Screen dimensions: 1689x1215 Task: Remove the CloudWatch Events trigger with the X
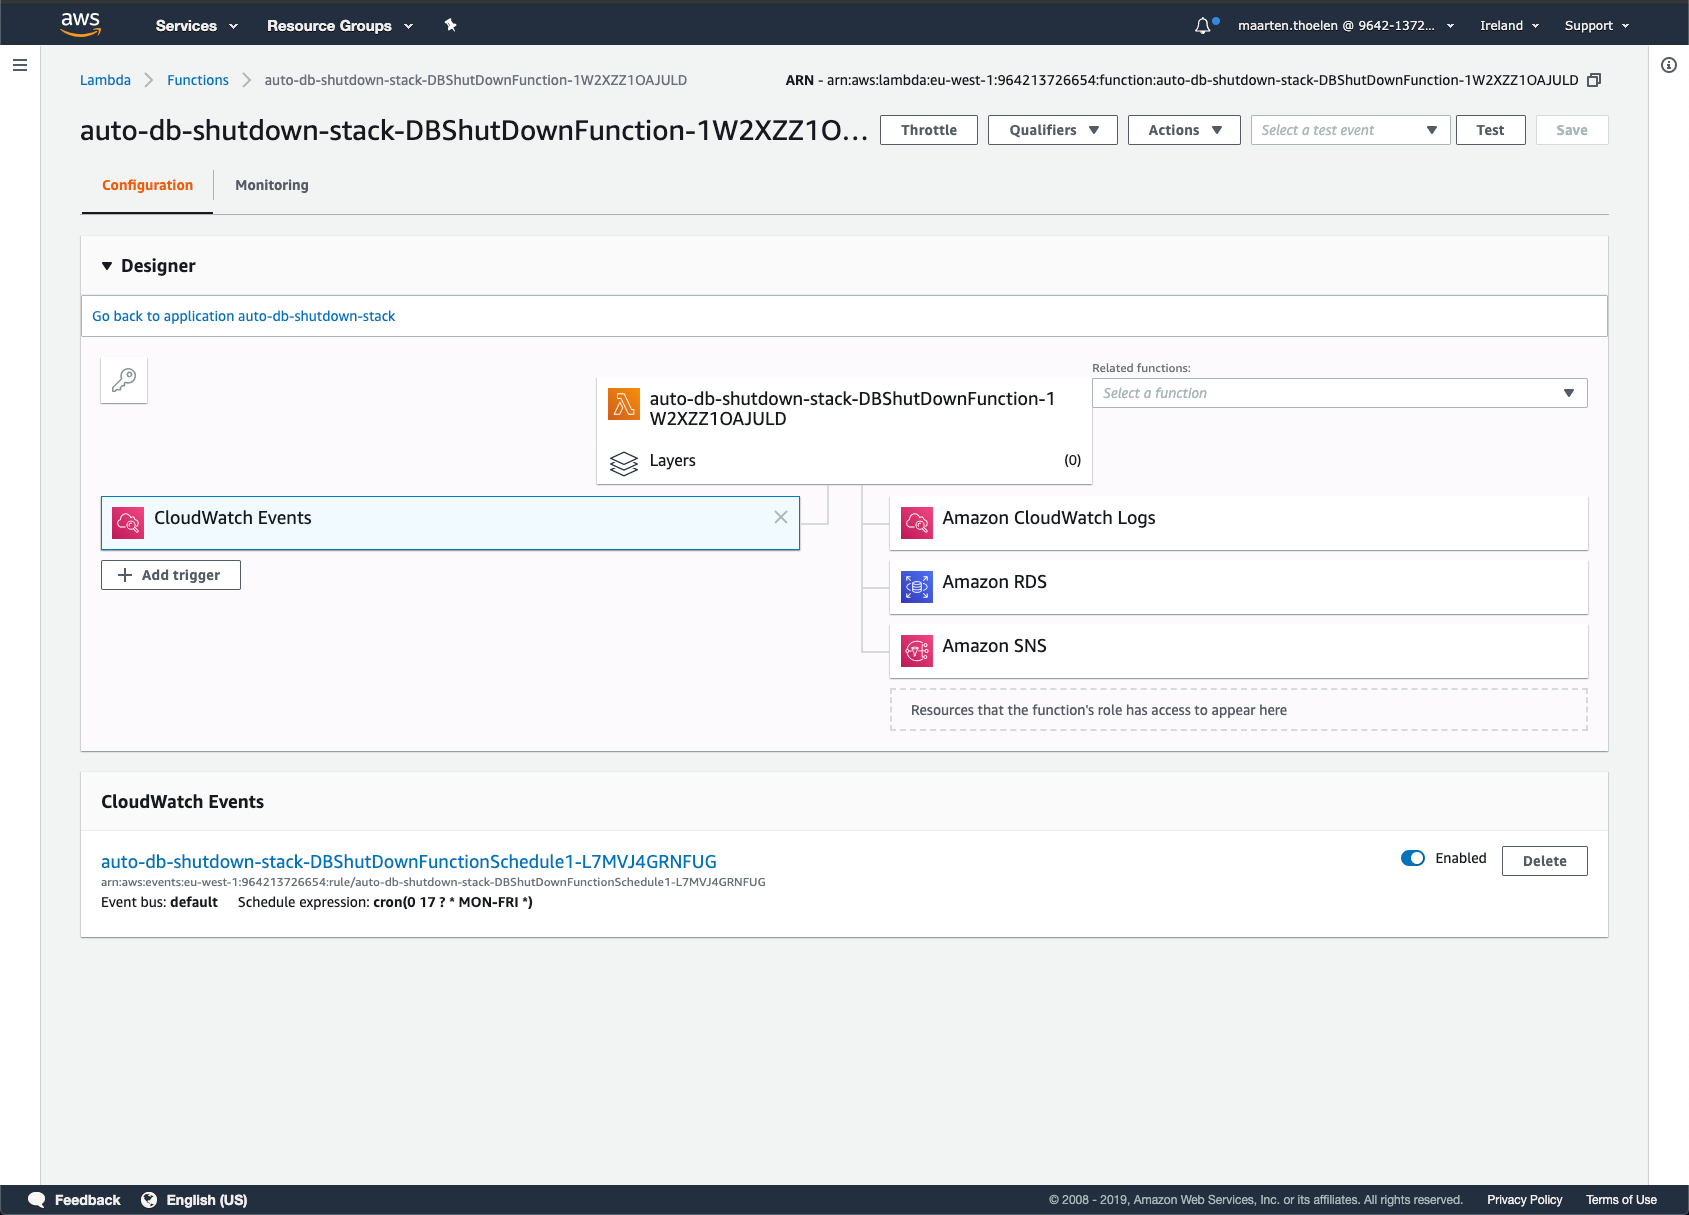(x=781, y=517)
